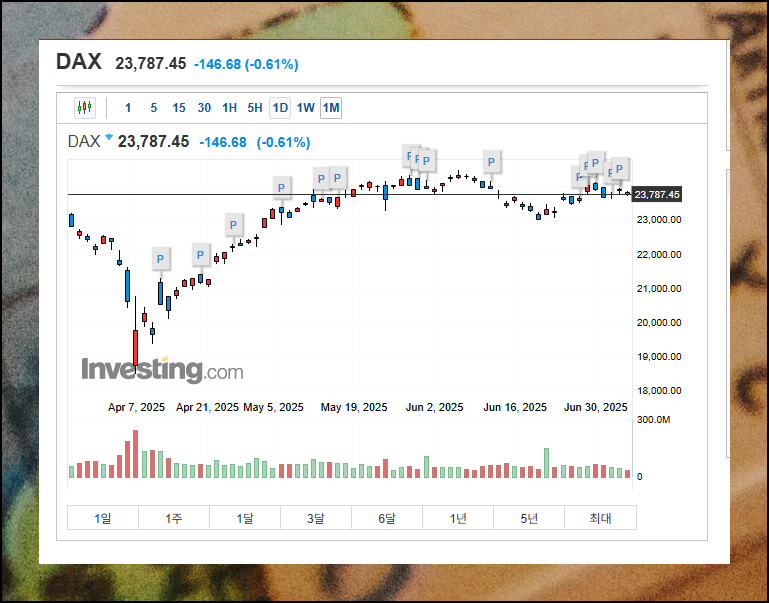This screenshot has height=603, width=769.
Task: Choose the 1D interval
Action: (x=280, y=108)
